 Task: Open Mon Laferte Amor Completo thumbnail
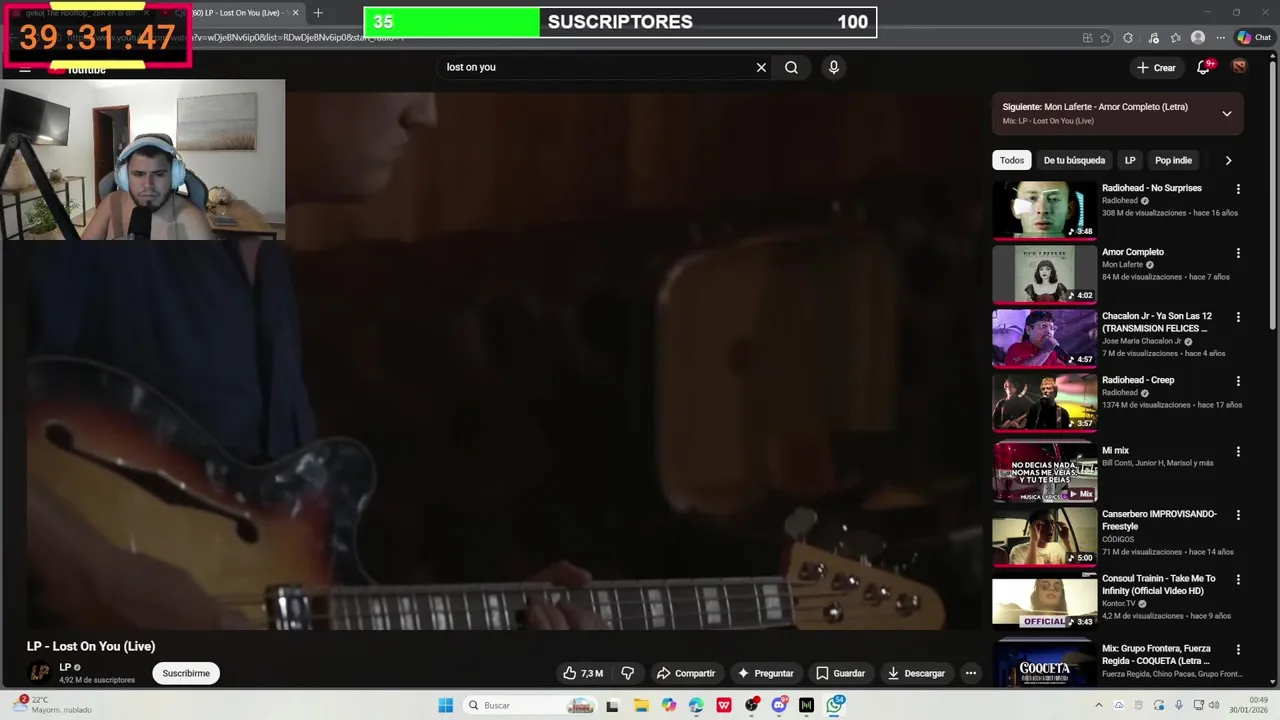[1044, 274]
